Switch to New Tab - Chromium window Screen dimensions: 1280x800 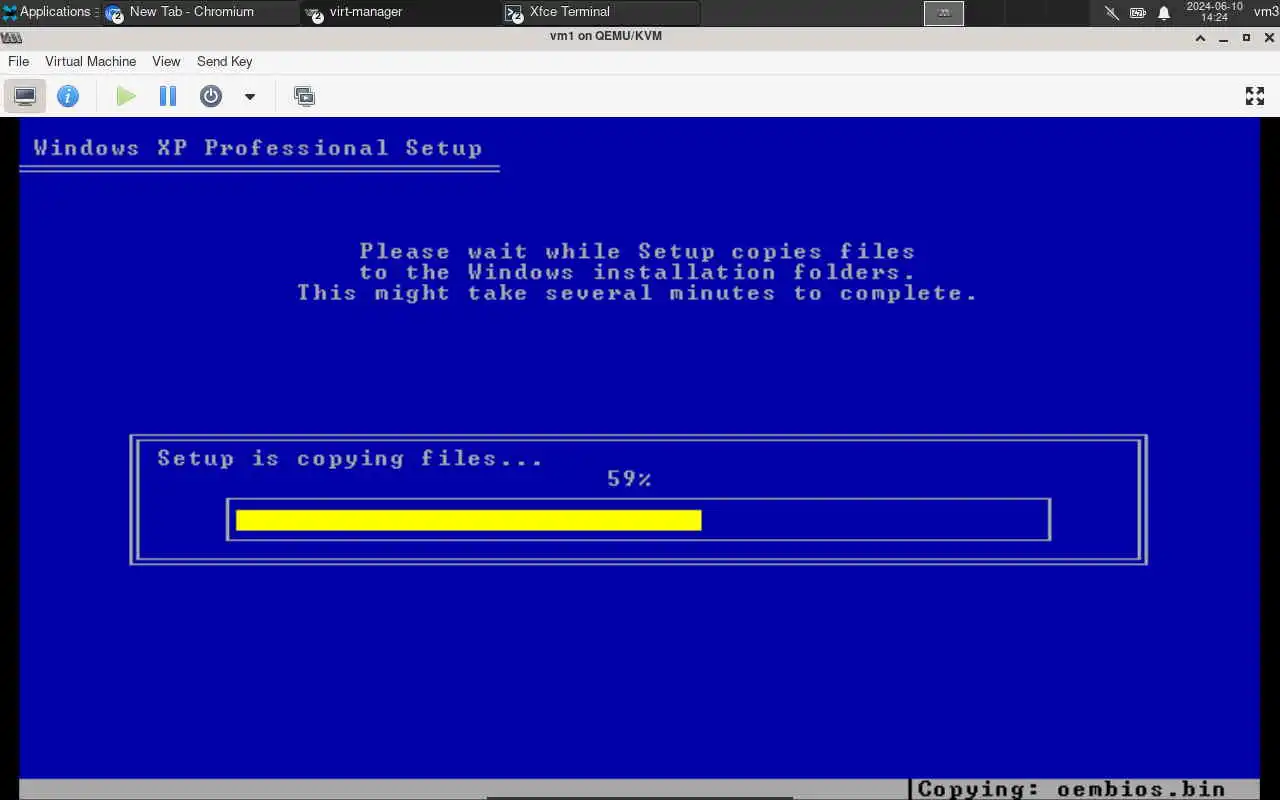pyautogui.click(x=200, y=12)
